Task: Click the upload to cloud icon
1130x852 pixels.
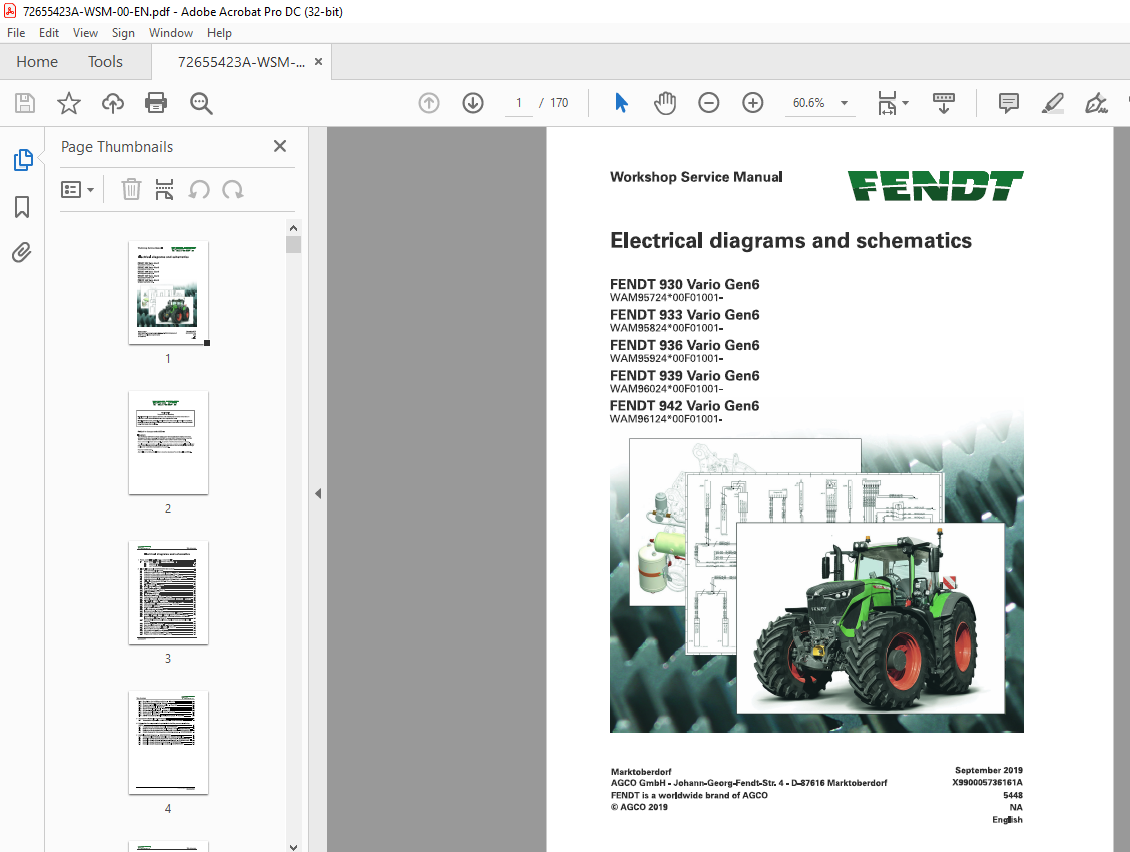Action: [x=112, y=103]
